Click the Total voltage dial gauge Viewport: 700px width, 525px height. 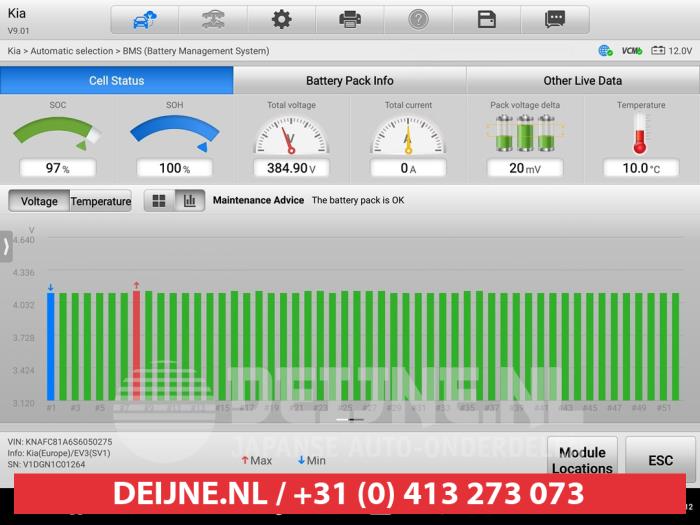291,135
